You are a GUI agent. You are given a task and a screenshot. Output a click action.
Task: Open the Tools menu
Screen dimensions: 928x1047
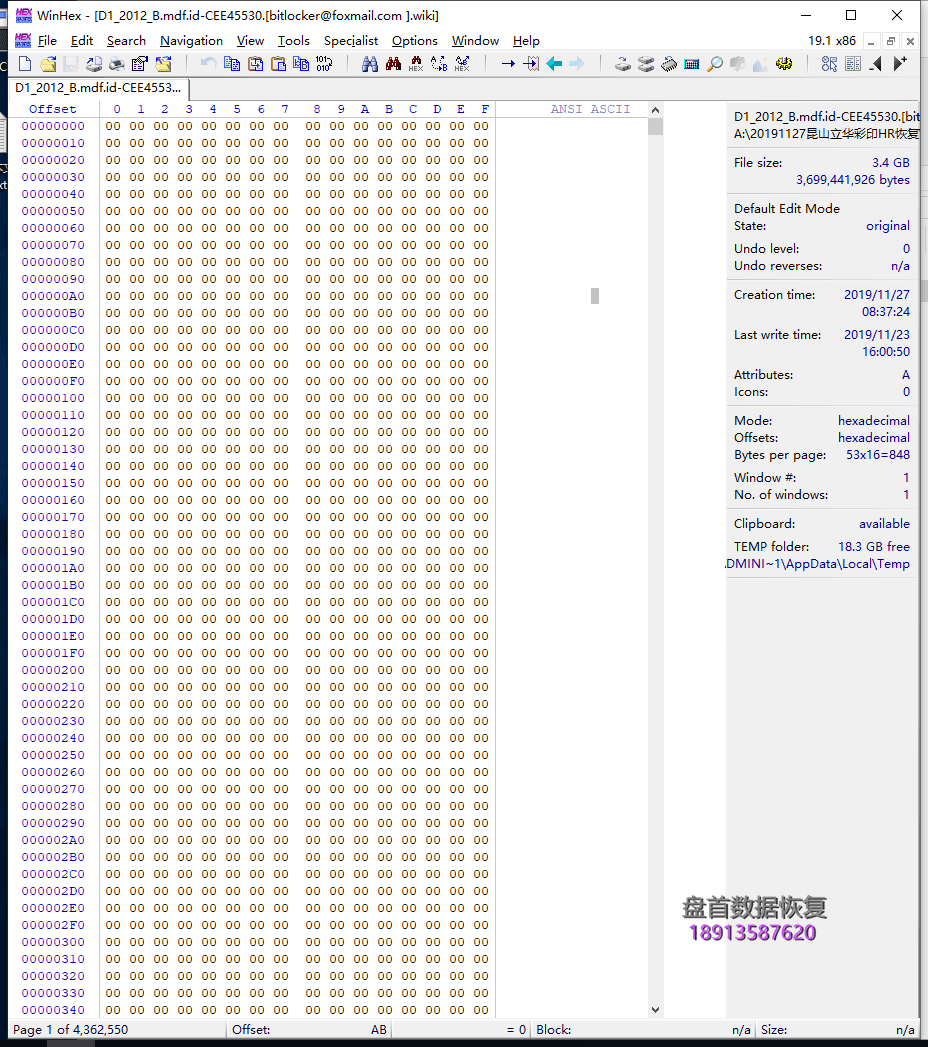(294, 41)
